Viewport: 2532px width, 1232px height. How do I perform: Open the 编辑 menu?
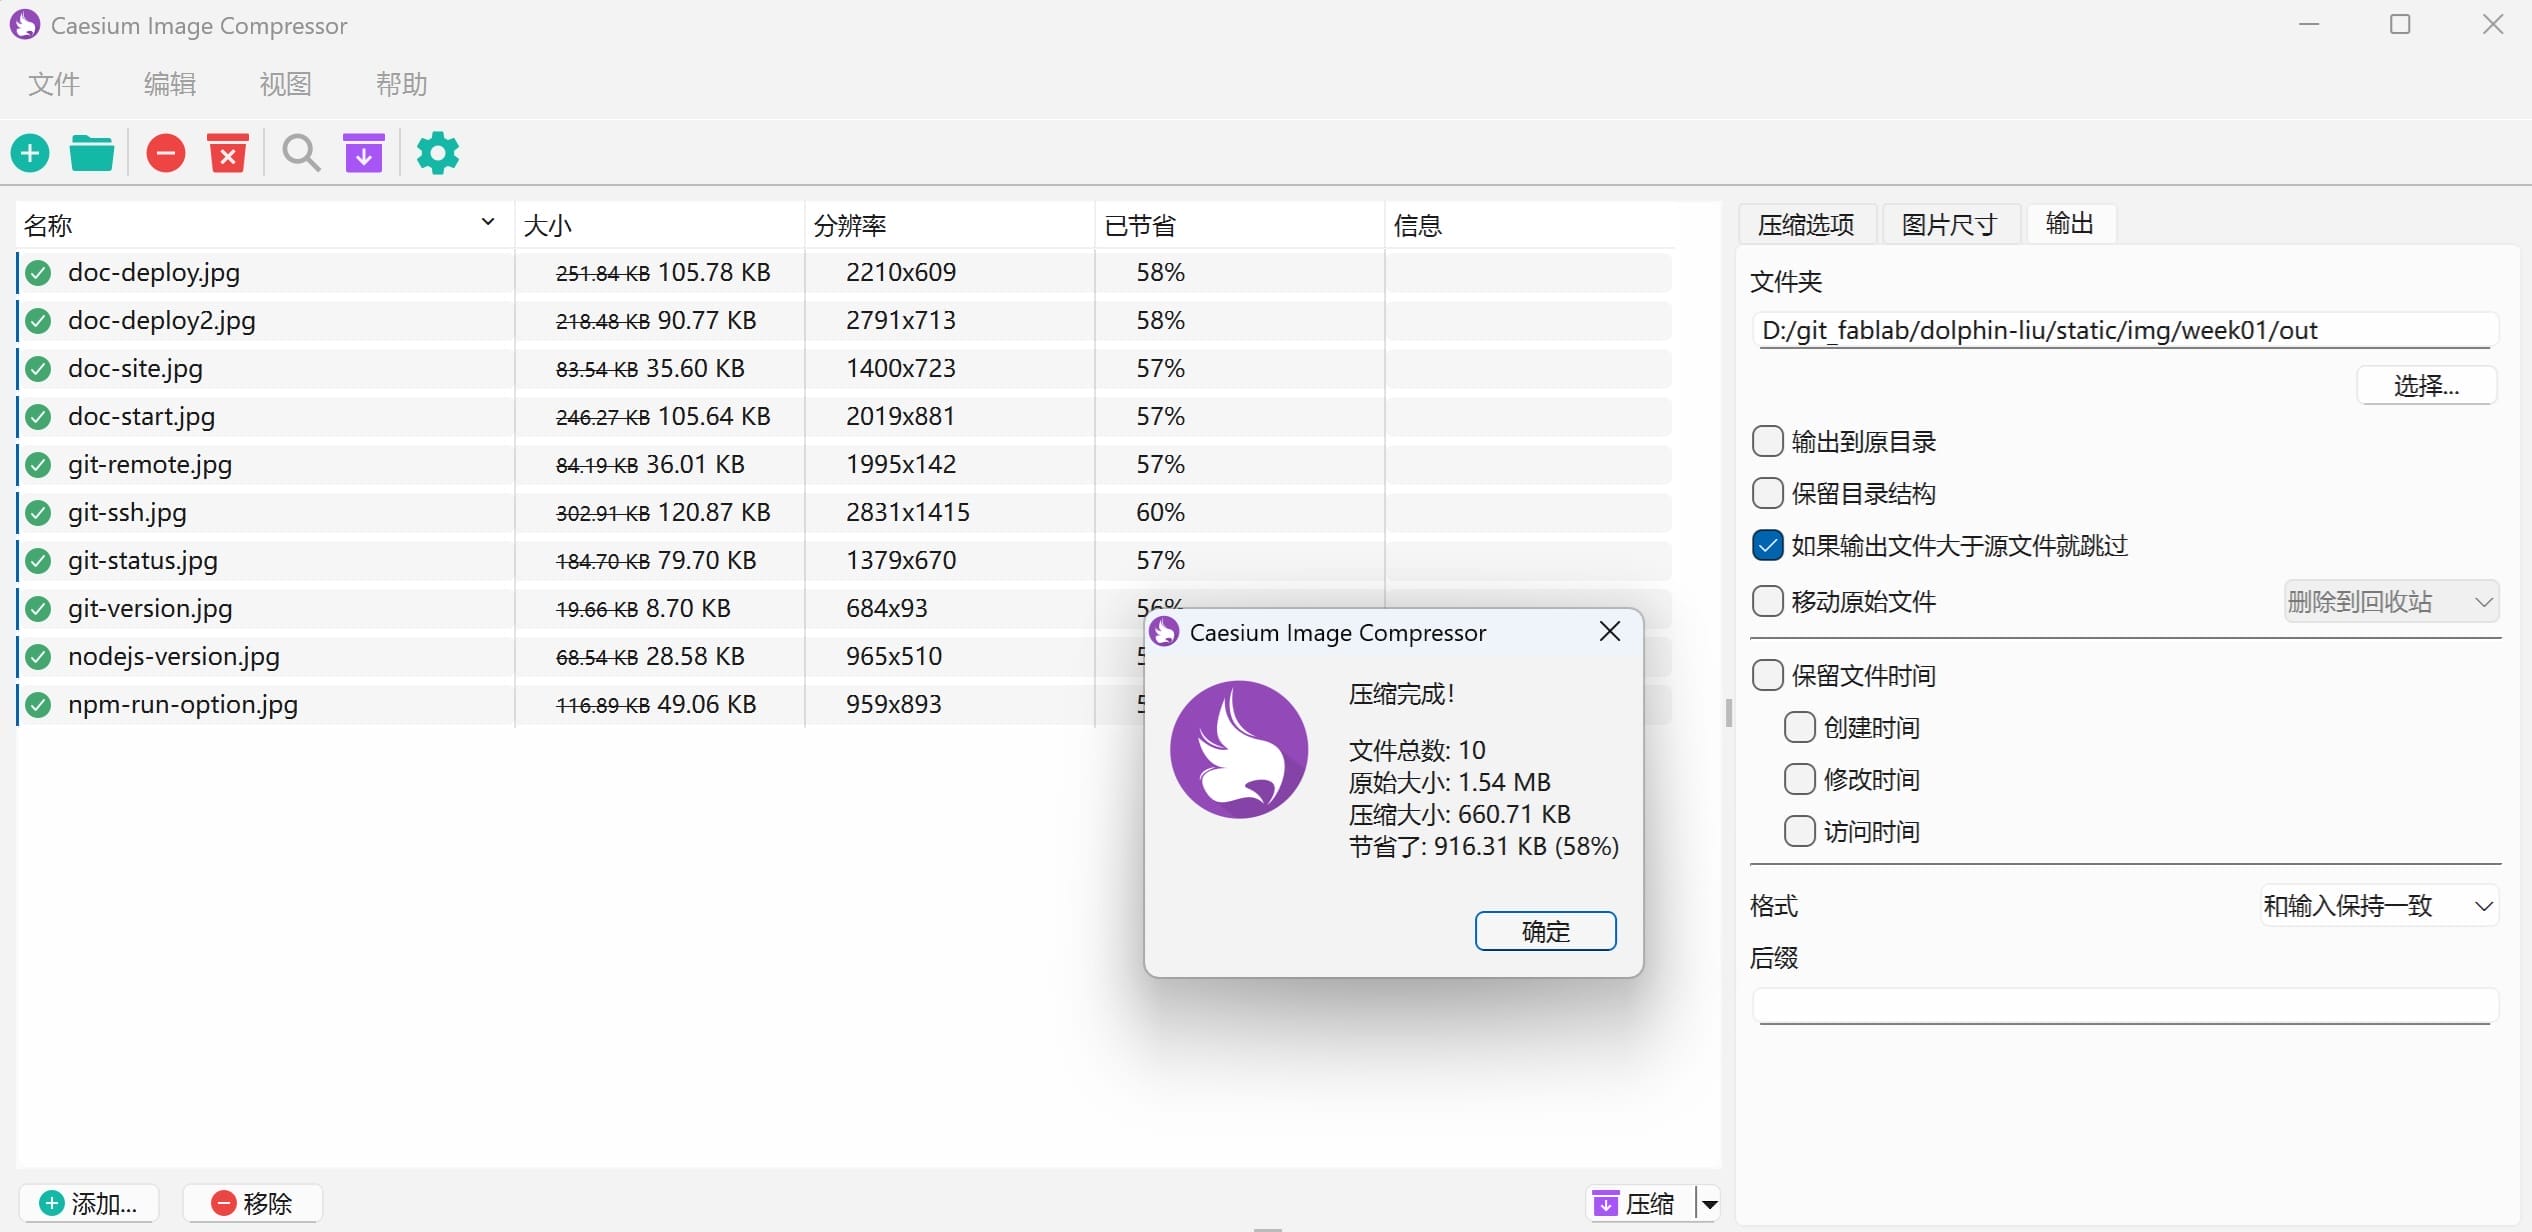(x=169, y=84)
